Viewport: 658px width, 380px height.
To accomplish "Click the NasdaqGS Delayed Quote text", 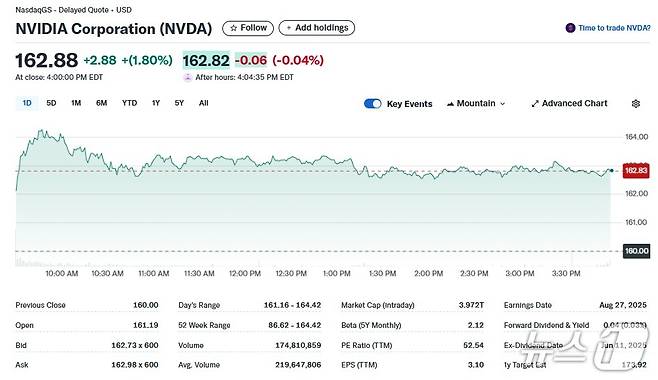I will pos(73,10).
